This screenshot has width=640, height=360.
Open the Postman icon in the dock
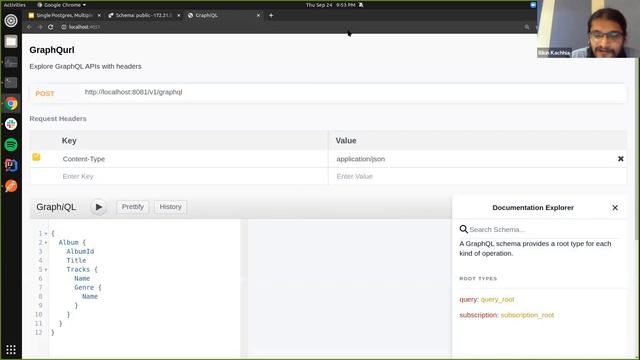[11, 186]
